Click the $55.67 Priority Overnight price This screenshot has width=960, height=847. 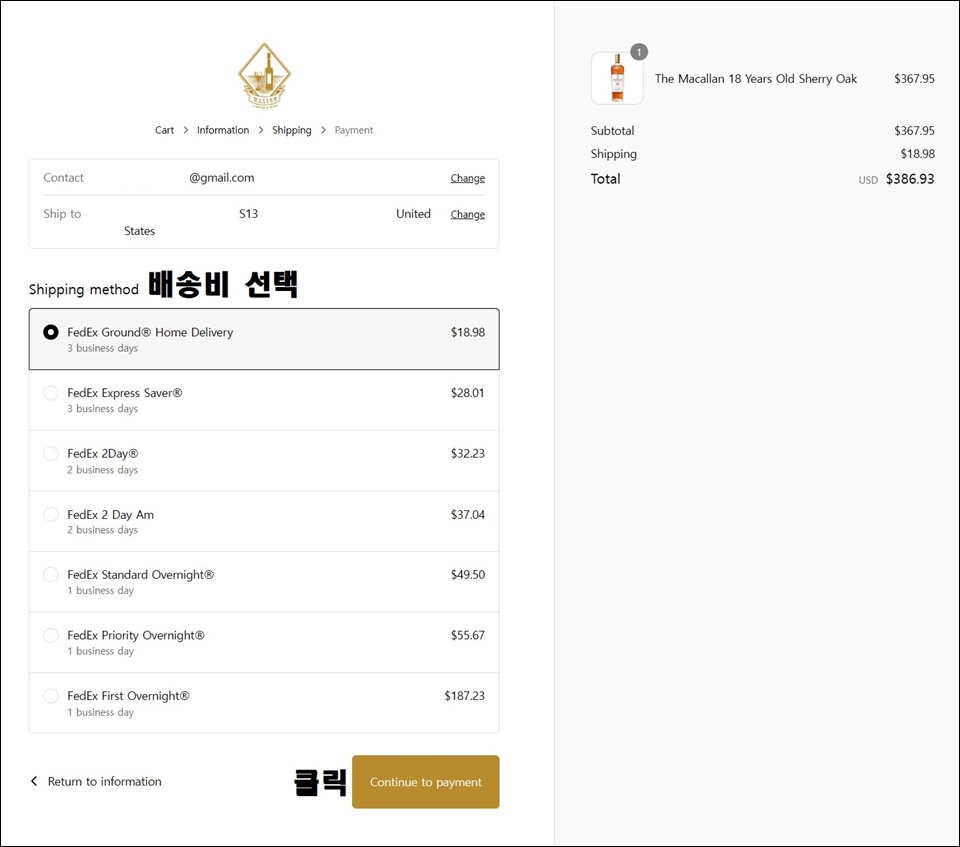point(468,635)
